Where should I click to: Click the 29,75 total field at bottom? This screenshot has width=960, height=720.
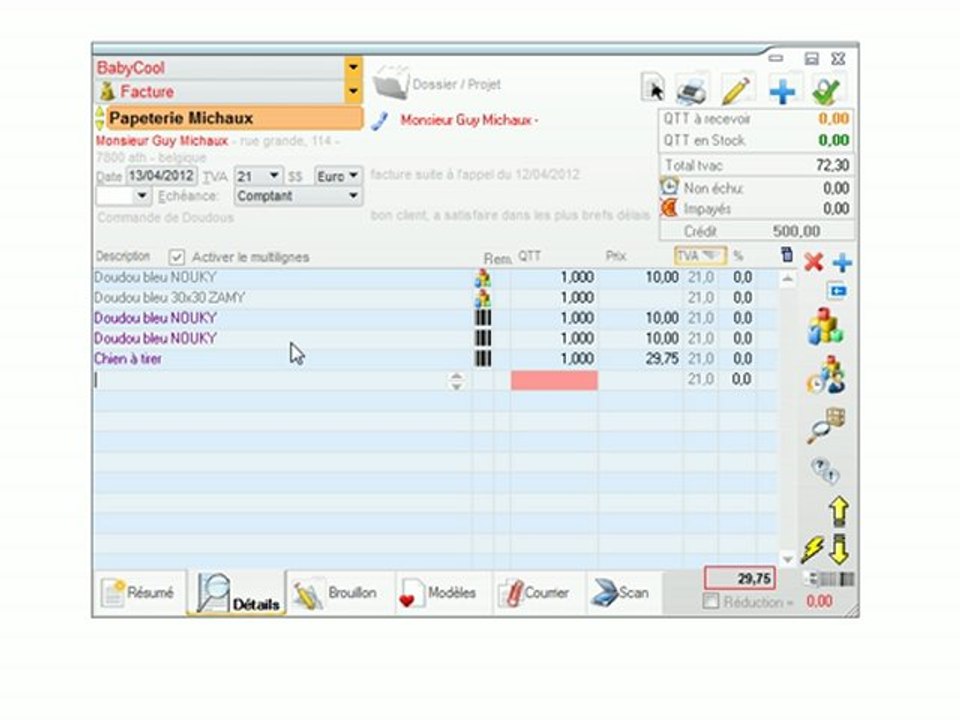pos(740,578)
